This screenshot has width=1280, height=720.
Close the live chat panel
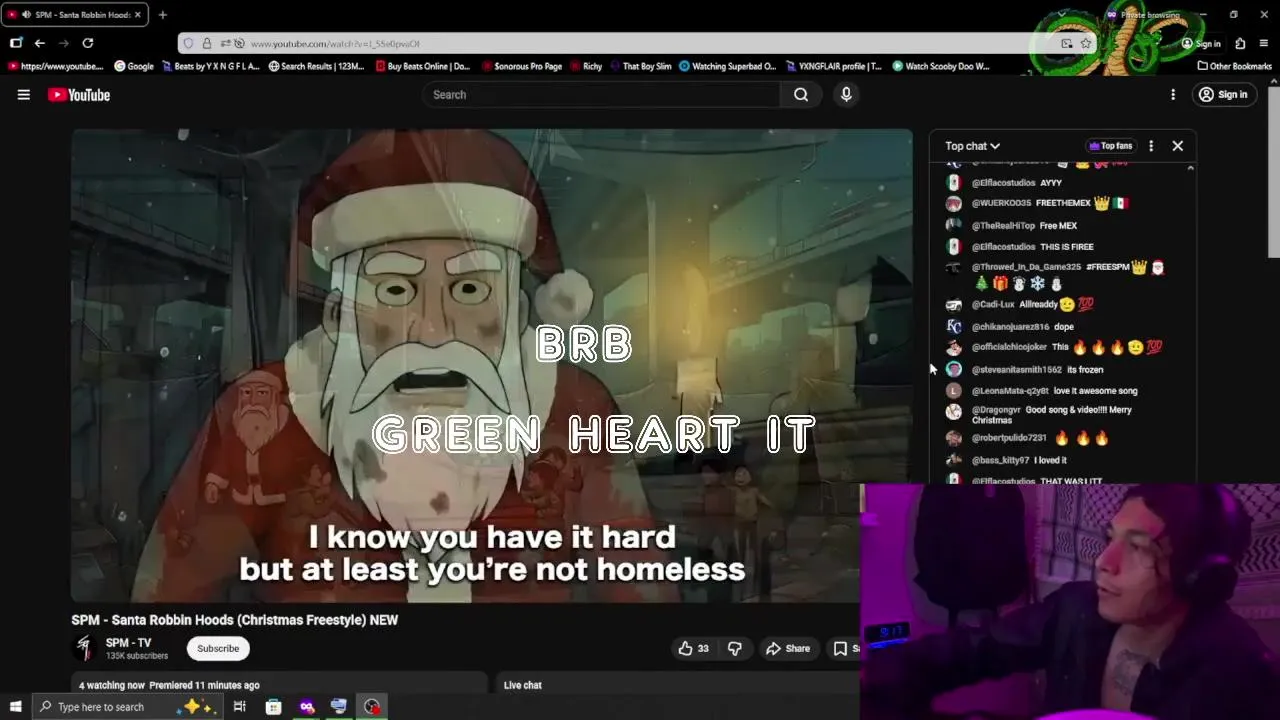pos(1178,146)
